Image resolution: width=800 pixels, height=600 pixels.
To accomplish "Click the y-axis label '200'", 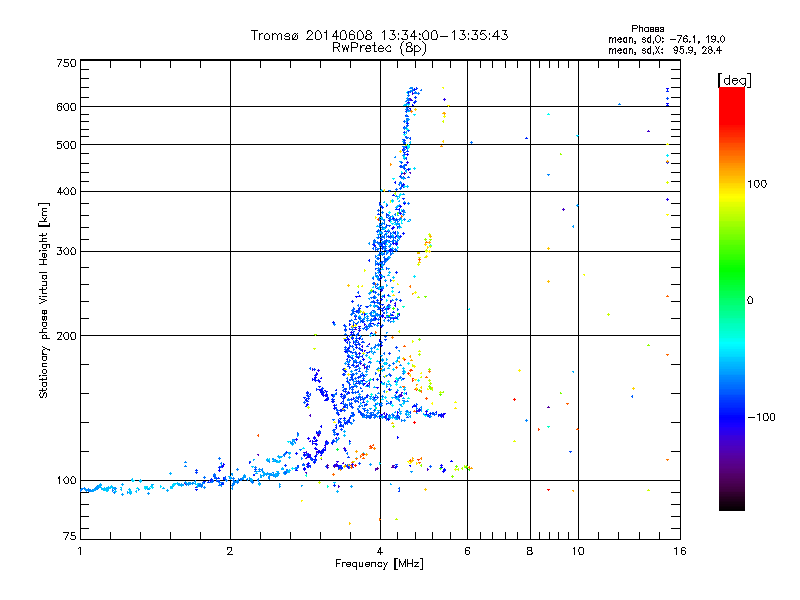I will (66, 336).
